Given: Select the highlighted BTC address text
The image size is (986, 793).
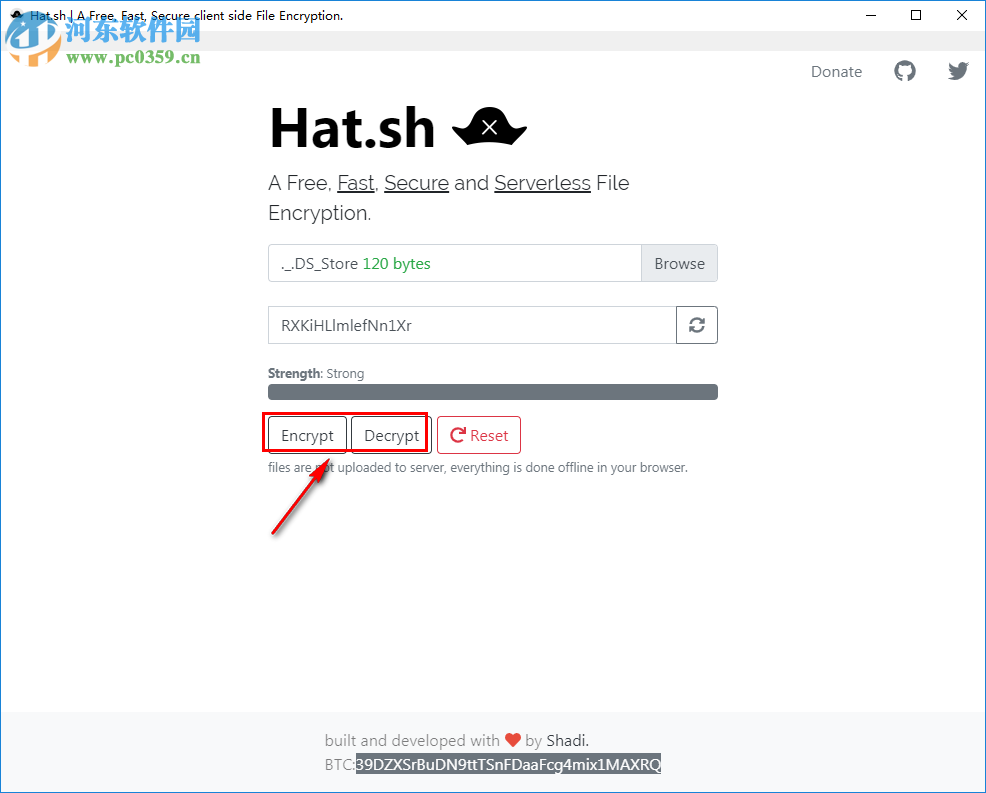Looking at the screenshot, I should pos(508,764).
